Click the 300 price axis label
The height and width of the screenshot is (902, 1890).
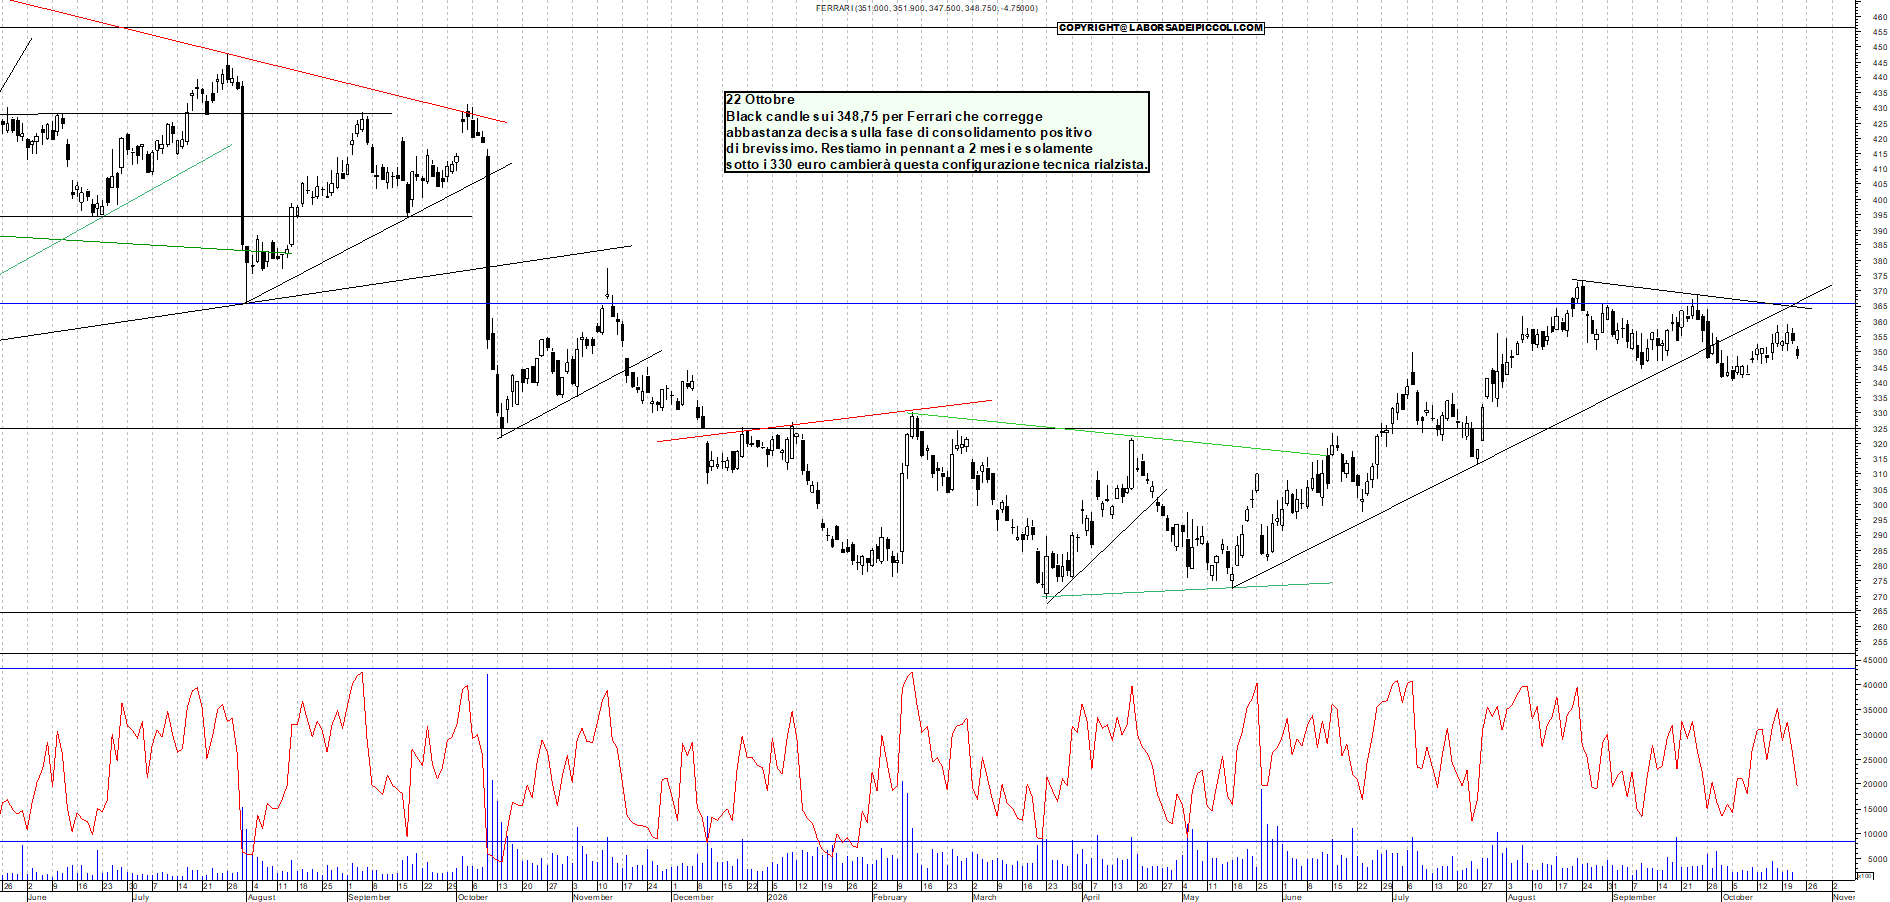click(1879, 505)
